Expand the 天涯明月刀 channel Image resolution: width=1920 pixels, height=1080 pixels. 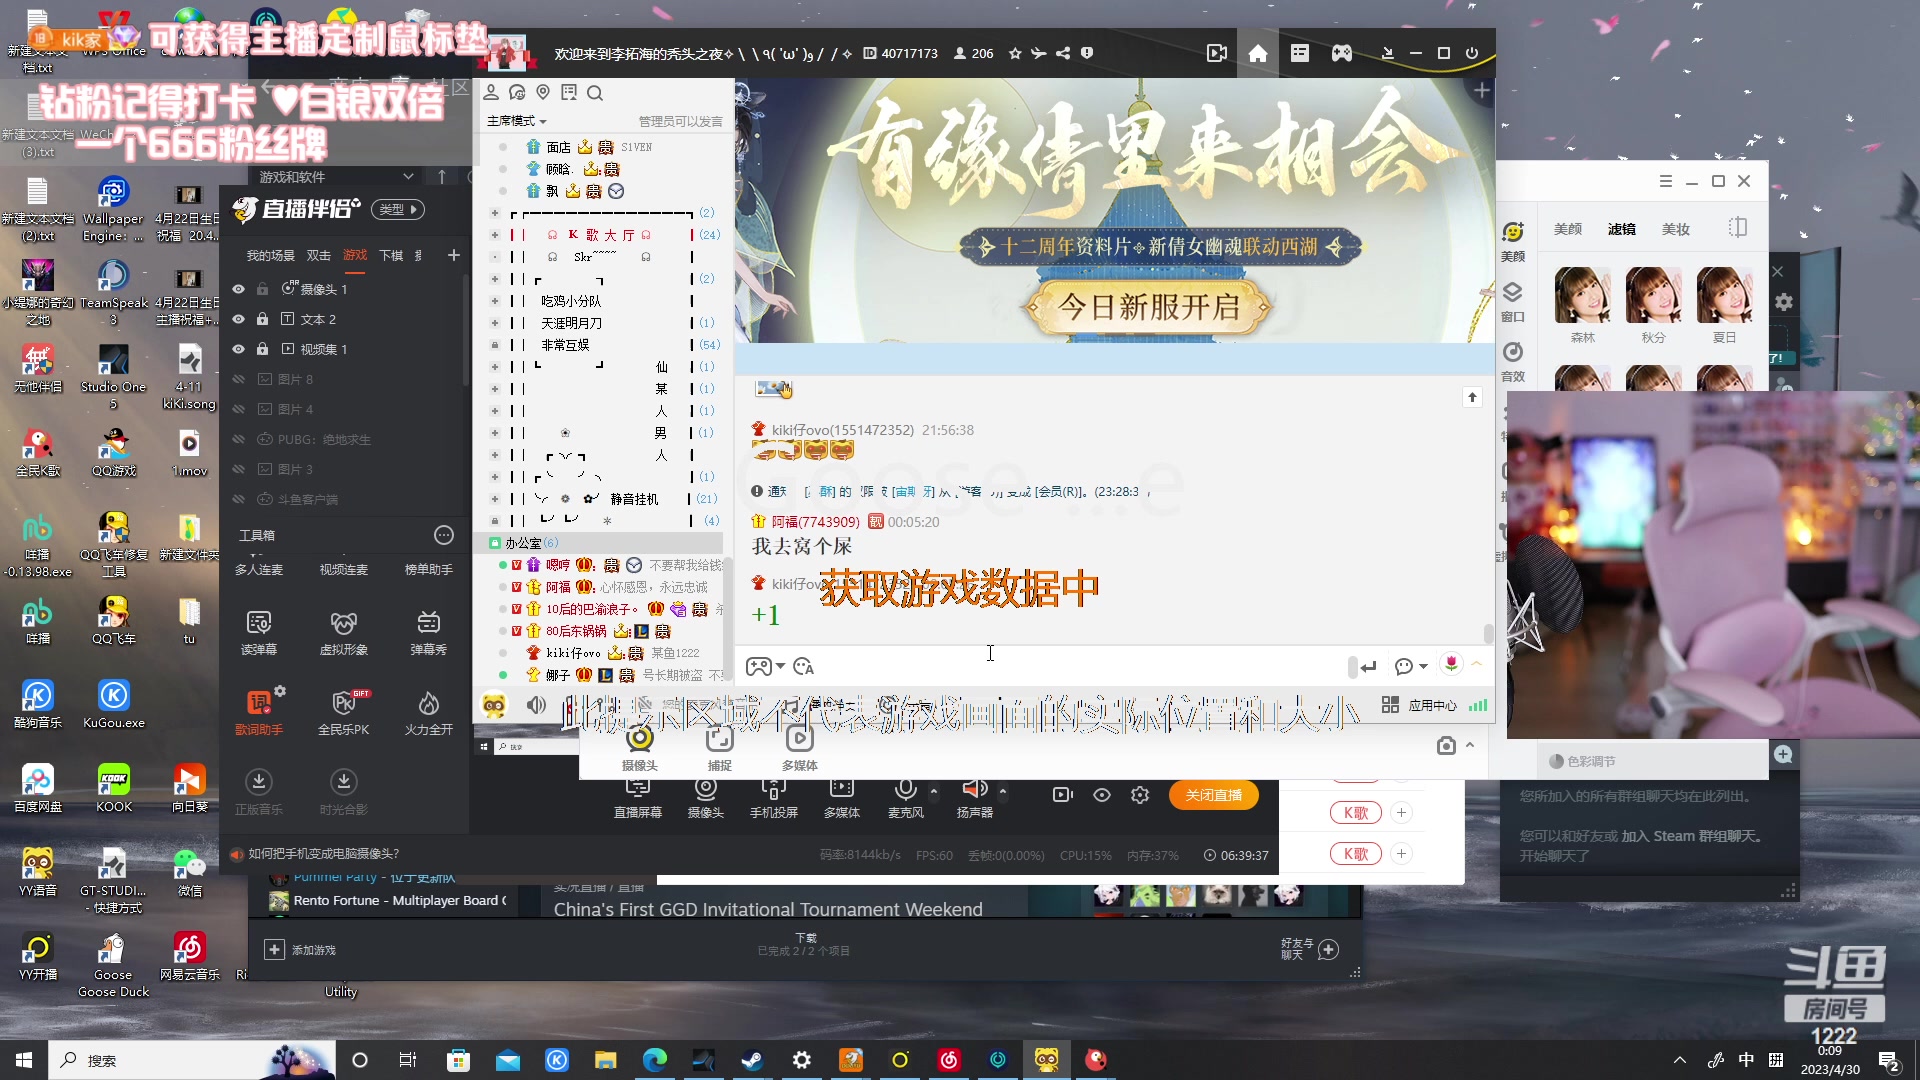[494, 323]
